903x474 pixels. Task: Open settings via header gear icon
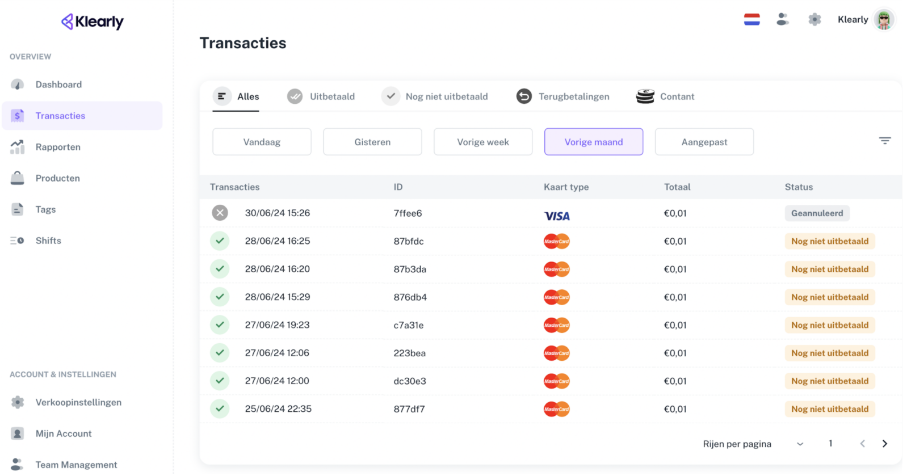click(x=815, y=20)
